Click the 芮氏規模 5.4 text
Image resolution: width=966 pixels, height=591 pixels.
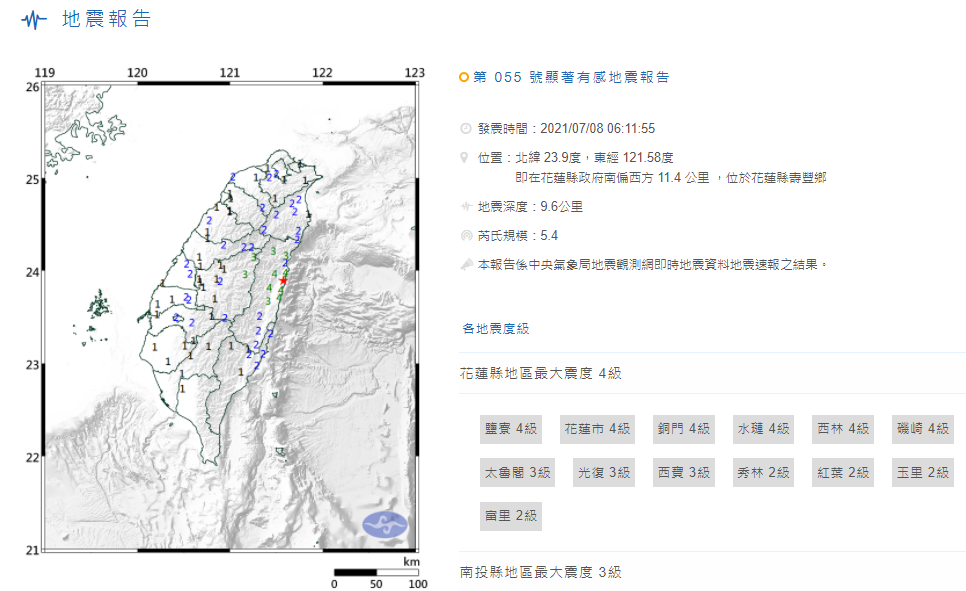(x=518, y=235)
